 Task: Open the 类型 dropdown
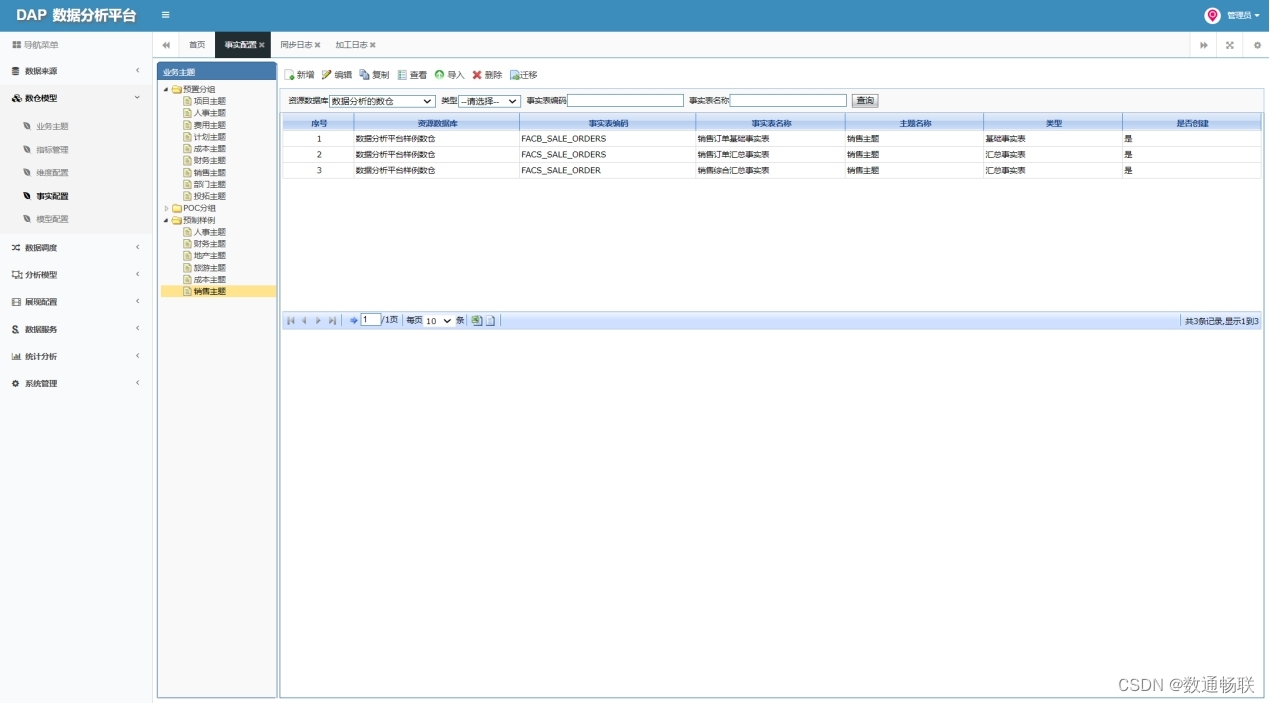pos(489,101)
